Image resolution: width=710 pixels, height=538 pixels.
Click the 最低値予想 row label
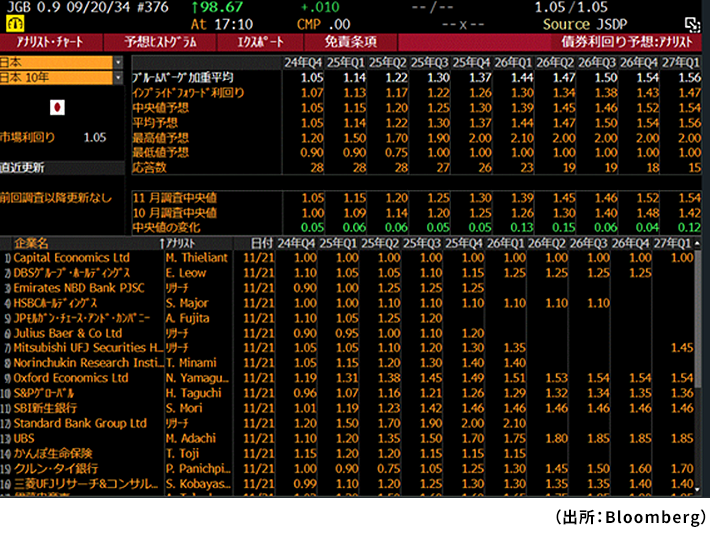tap(160, 153)
